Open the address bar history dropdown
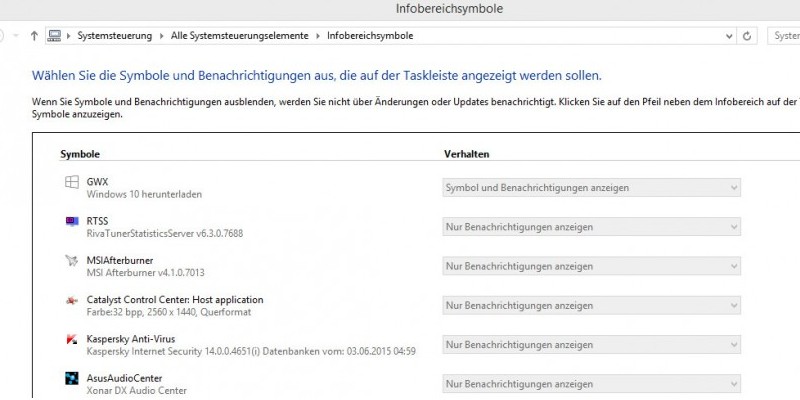The width and height of the screenshot is (800, 400). tap(729, 36)
